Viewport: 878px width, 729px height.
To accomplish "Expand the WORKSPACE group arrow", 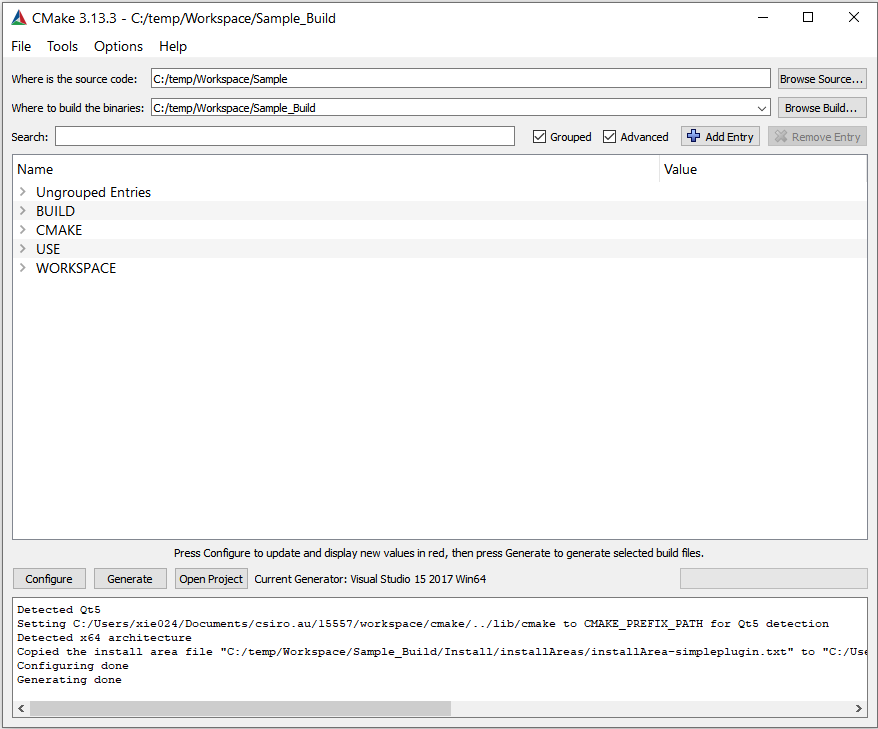I will pos(22,268).
